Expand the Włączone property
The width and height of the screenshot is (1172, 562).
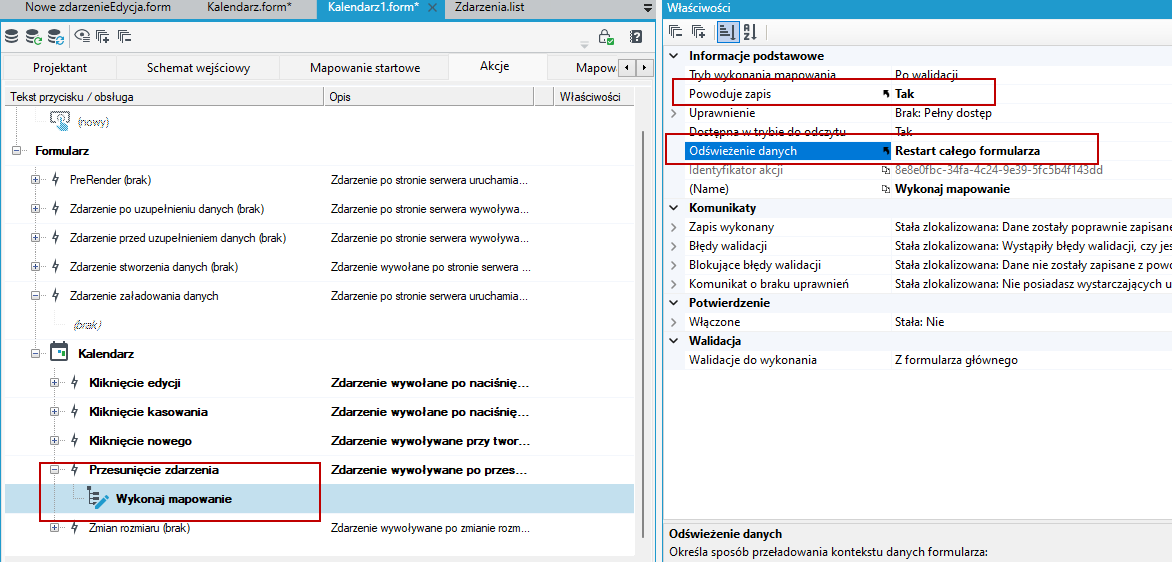click(674, 321)
